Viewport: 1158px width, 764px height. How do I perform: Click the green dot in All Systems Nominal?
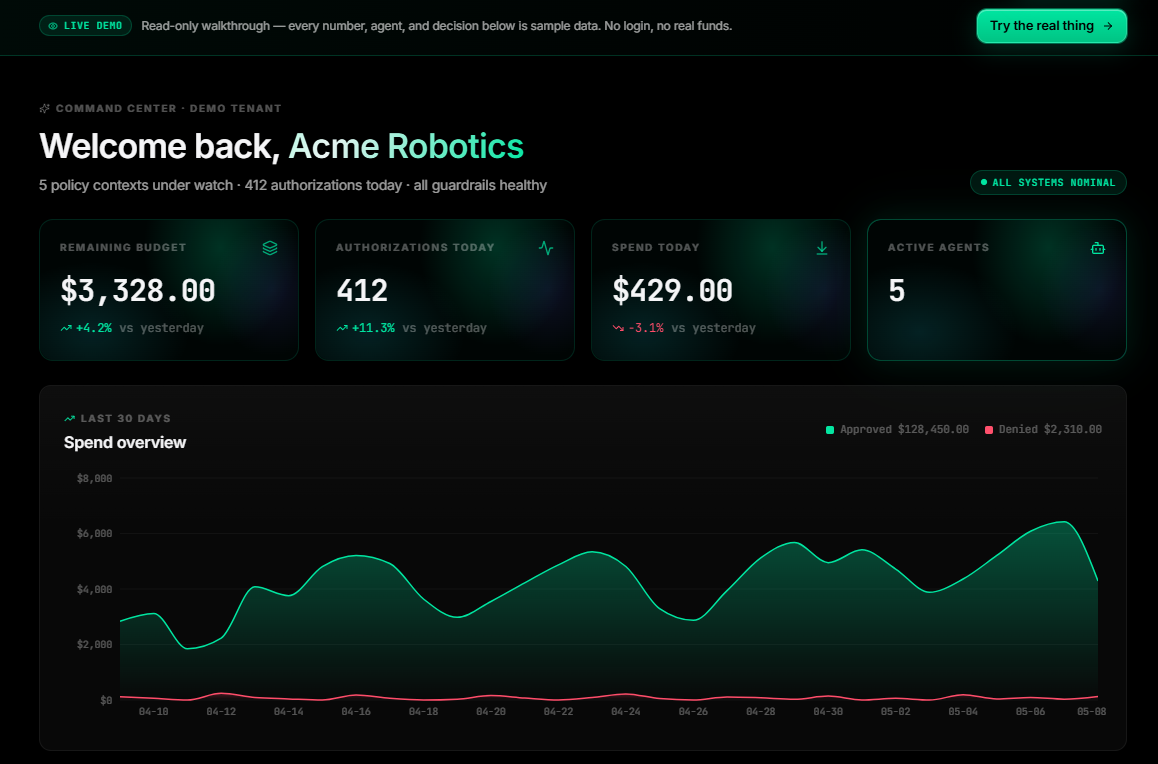tap(984, 182)
